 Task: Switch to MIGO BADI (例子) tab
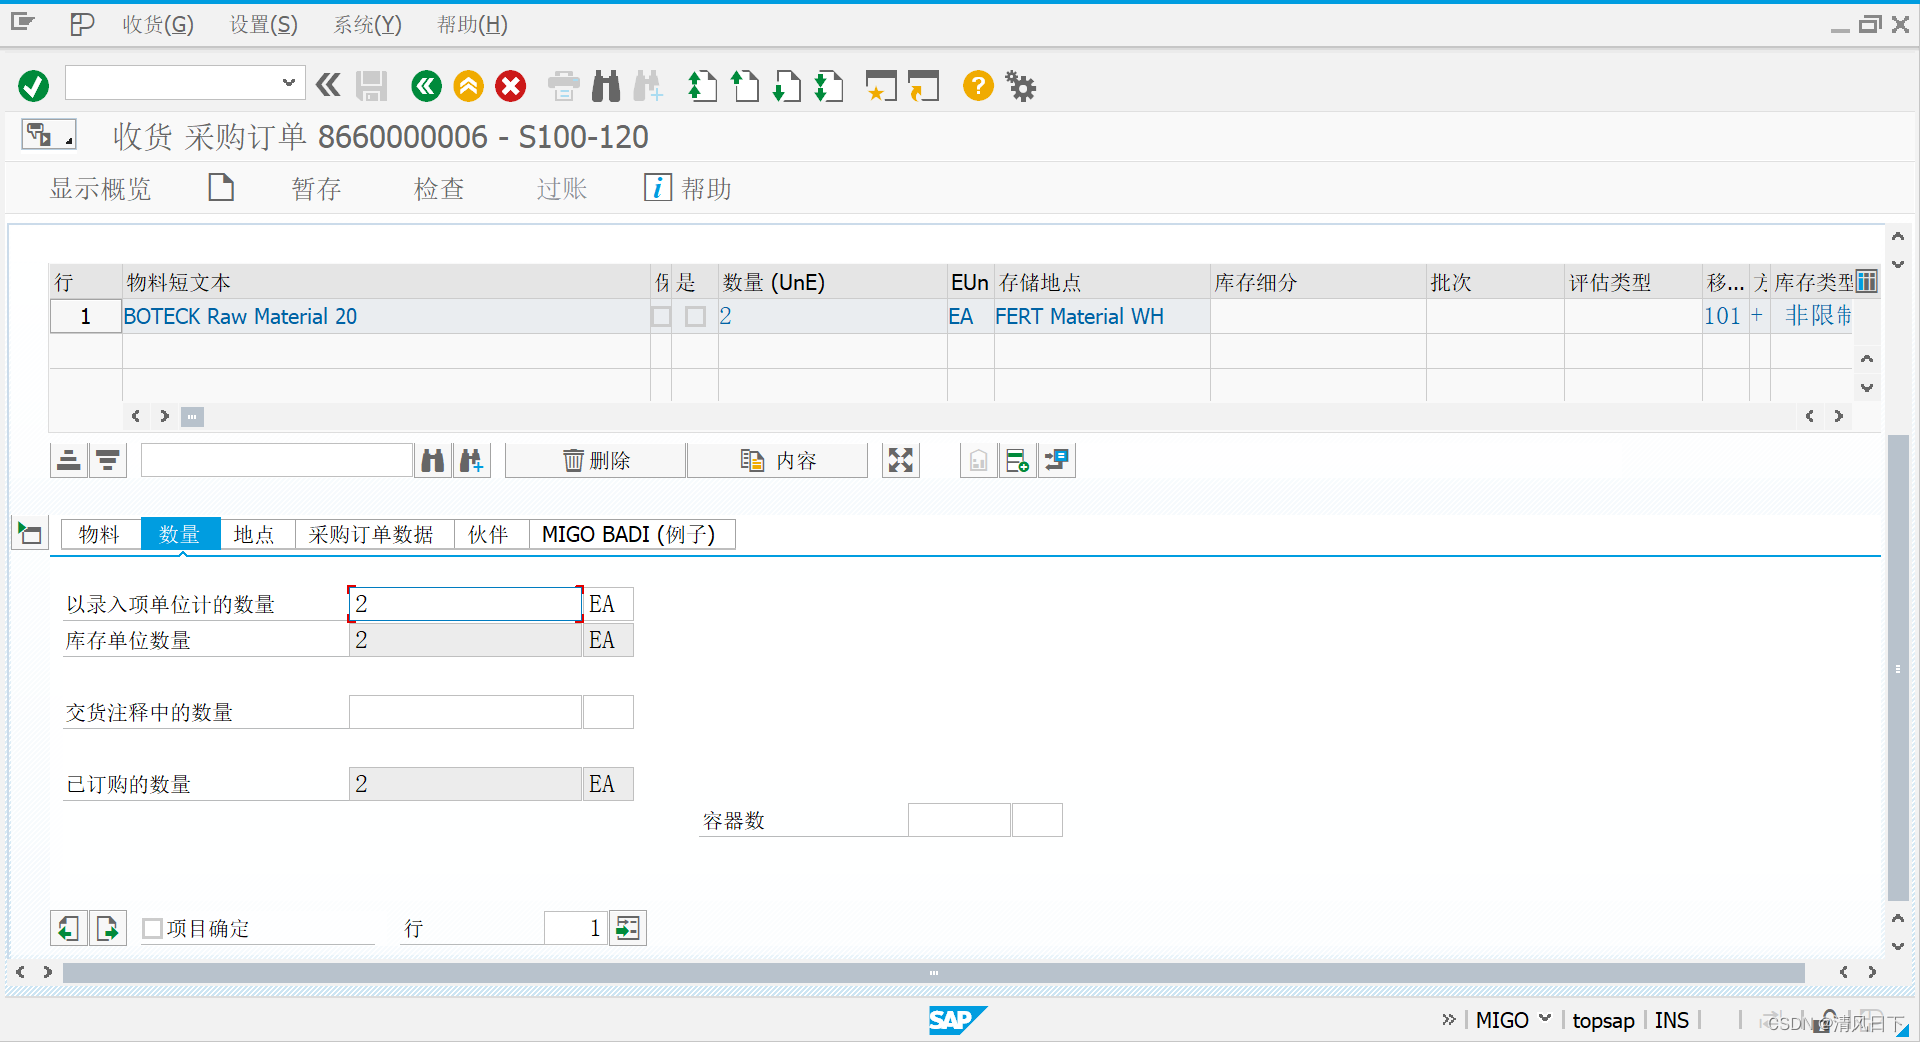coord(630,534)
